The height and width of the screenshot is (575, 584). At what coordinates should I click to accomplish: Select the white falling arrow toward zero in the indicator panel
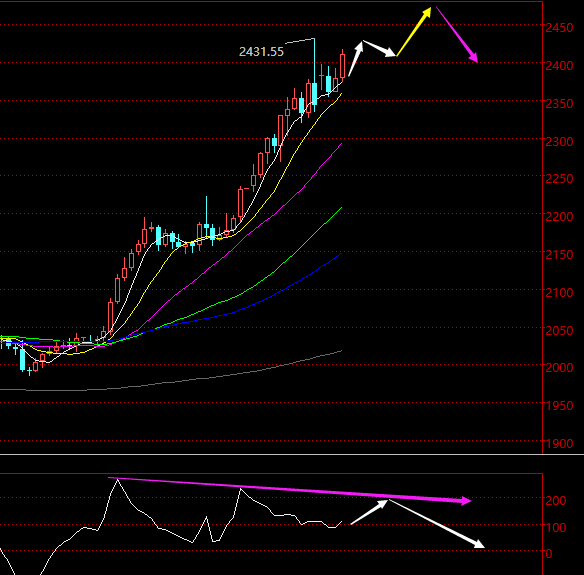point(437,524)
